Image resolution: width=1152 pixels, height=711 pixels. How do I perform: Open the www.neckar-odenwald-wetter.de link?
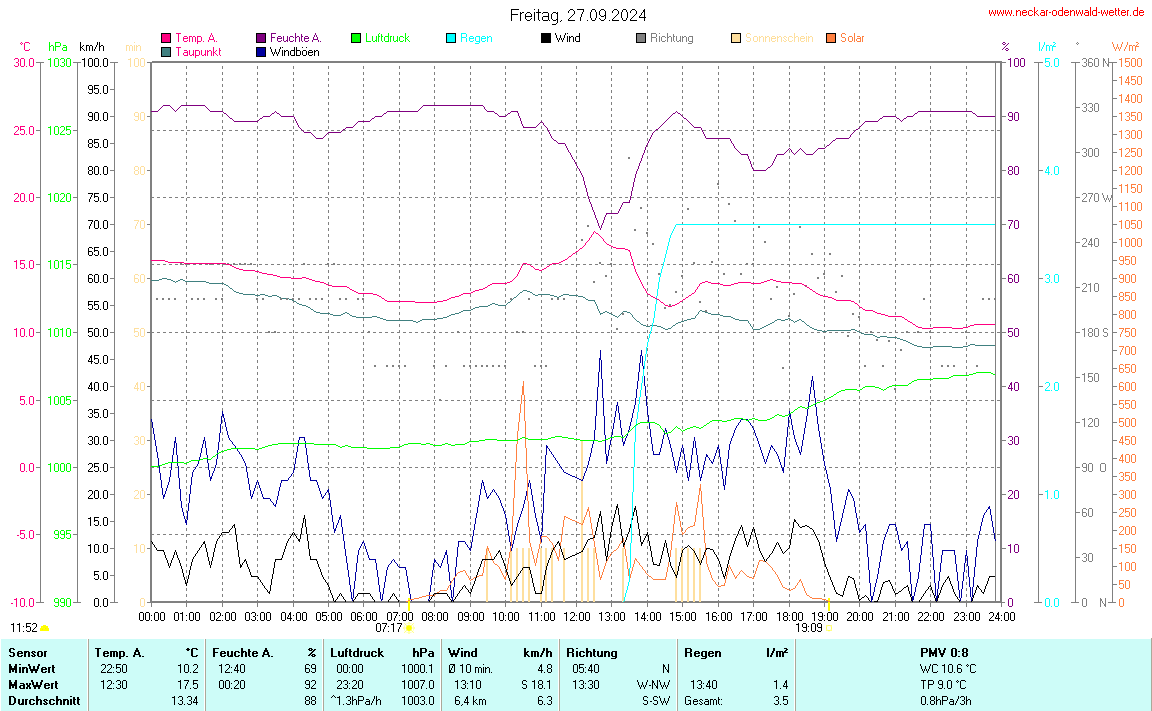point(1066,13)
